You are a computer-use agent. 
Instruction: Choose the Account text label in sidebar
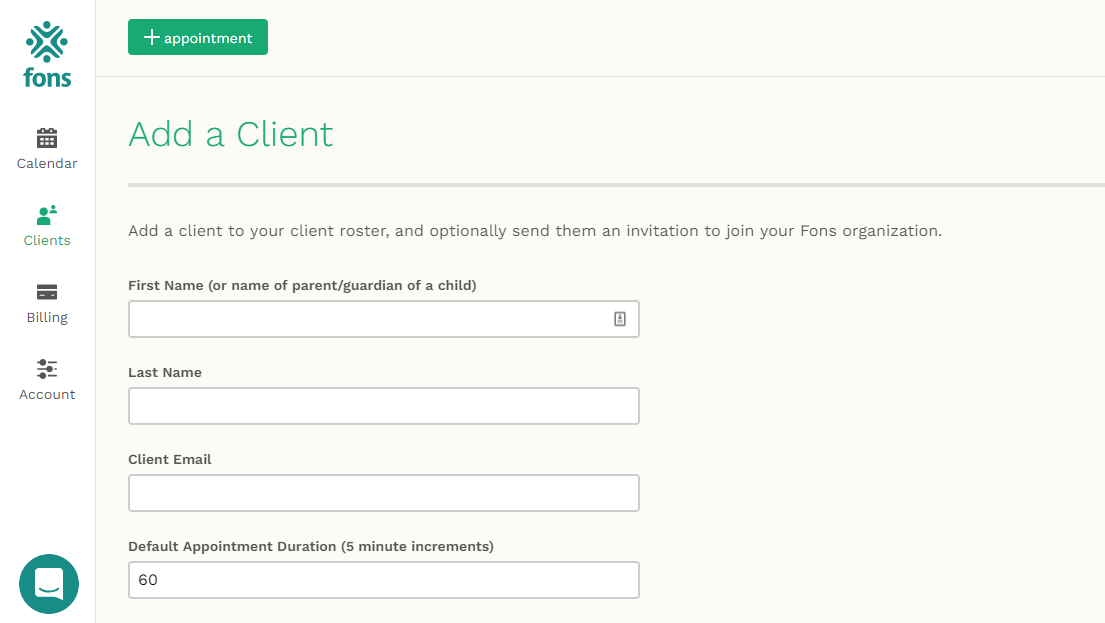47,395
